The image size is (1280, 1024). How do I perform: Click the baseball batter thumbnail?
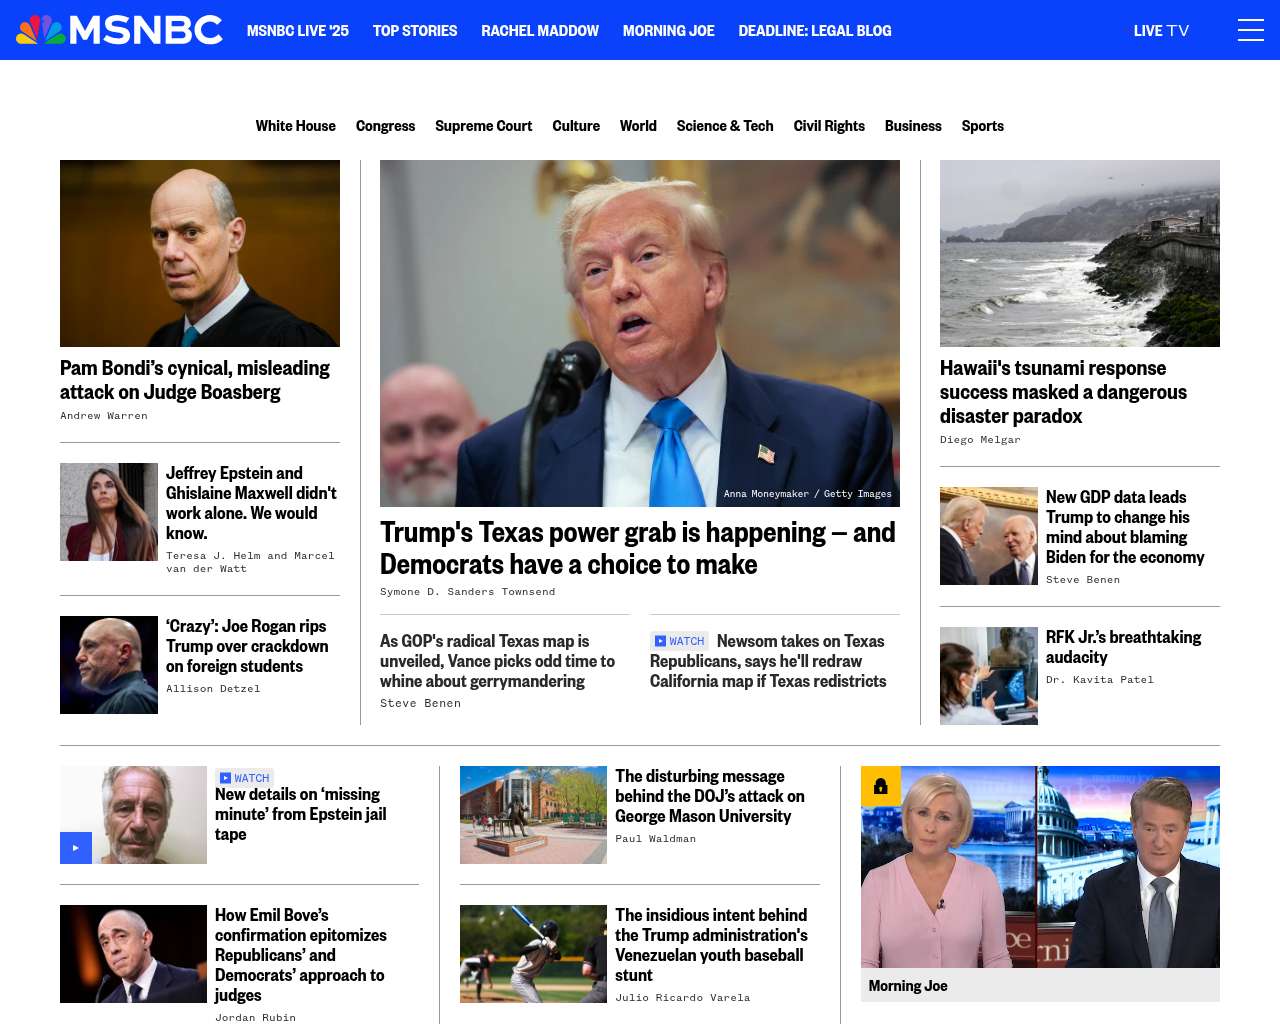click(x=533, y=954)
